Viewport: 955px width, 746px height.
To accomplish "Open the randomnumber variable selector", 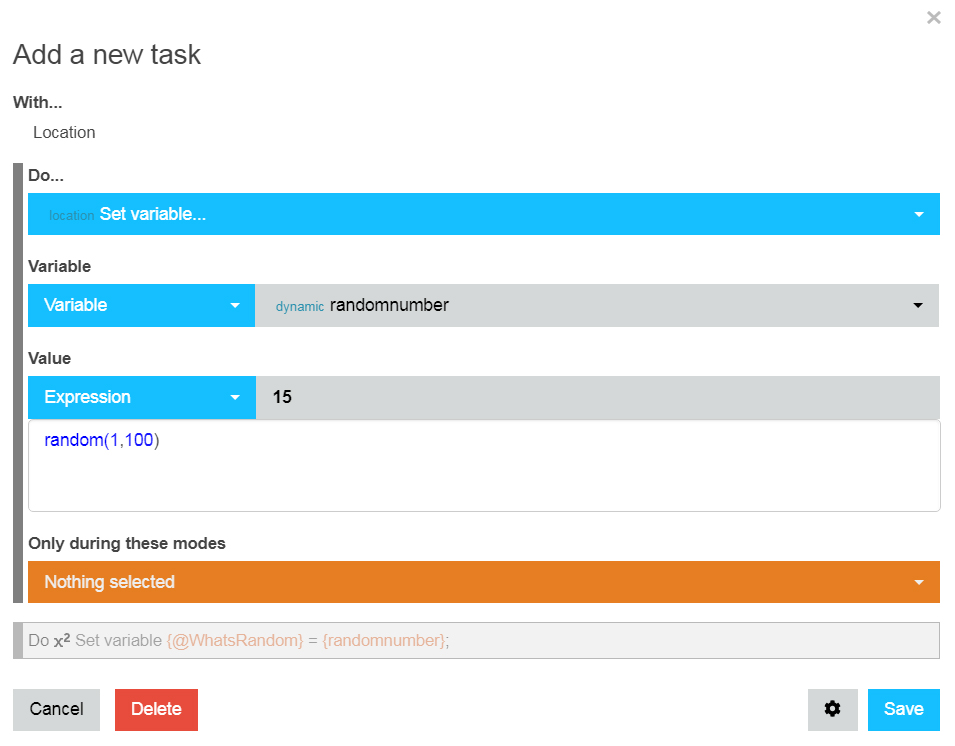I will coord(597,305).
